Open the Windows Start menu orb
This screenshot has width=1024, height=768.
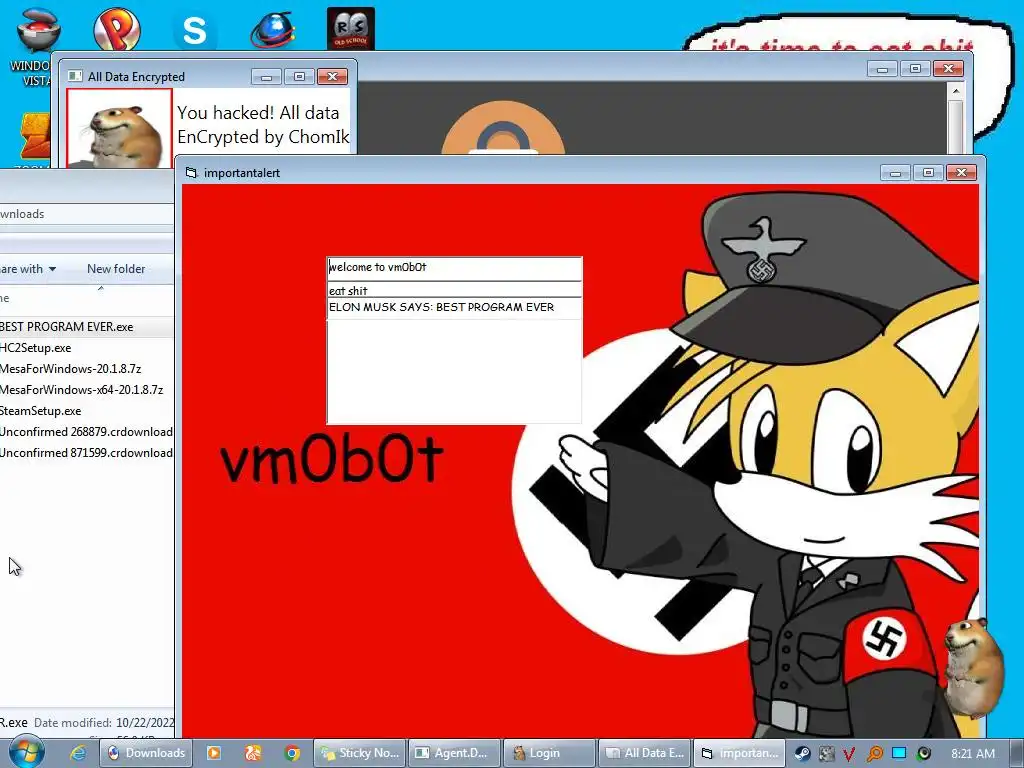[x=26, y=752]
